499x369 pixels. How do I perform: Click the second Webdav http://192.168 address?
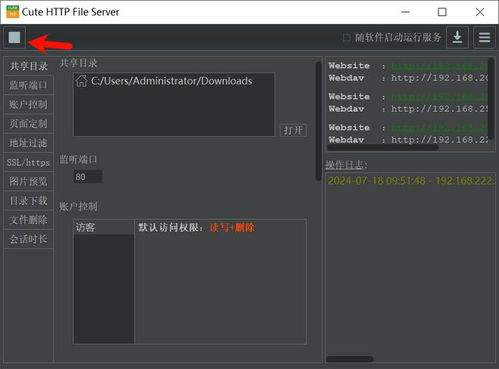point(439,109)
